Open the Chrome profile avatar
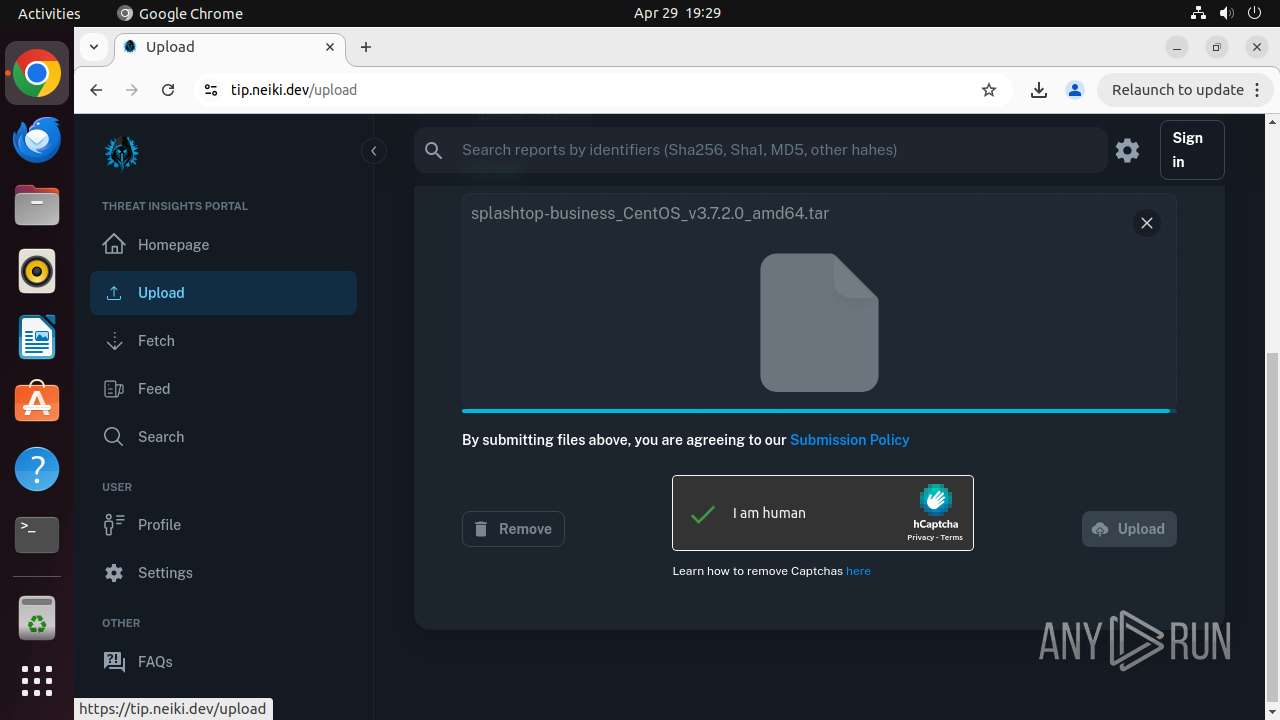This screenshot has height=720, width=1280. click(x=1075, y=90)
